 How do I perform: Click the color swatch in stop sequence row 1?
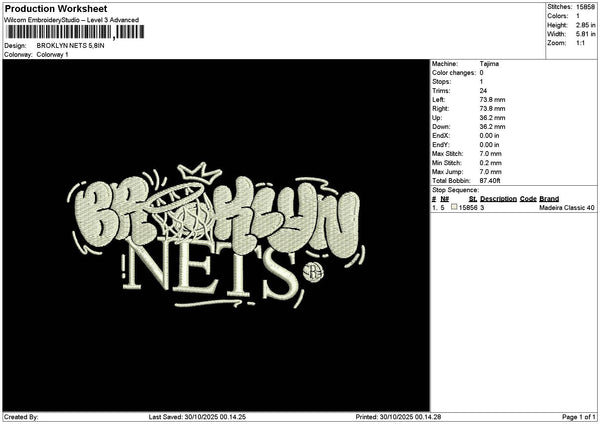454,207
